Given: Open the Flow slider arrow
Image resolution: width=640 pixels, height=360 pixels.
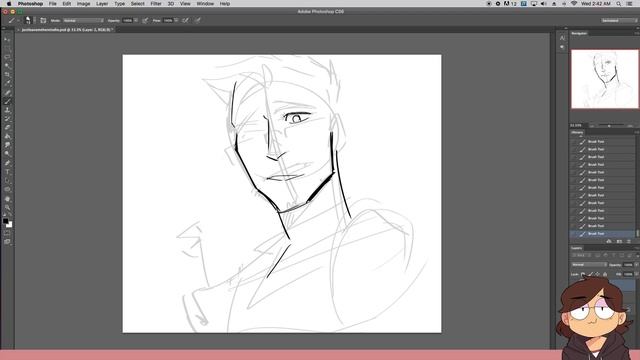Looking at the screenshot, I should (x=176, y=20).
